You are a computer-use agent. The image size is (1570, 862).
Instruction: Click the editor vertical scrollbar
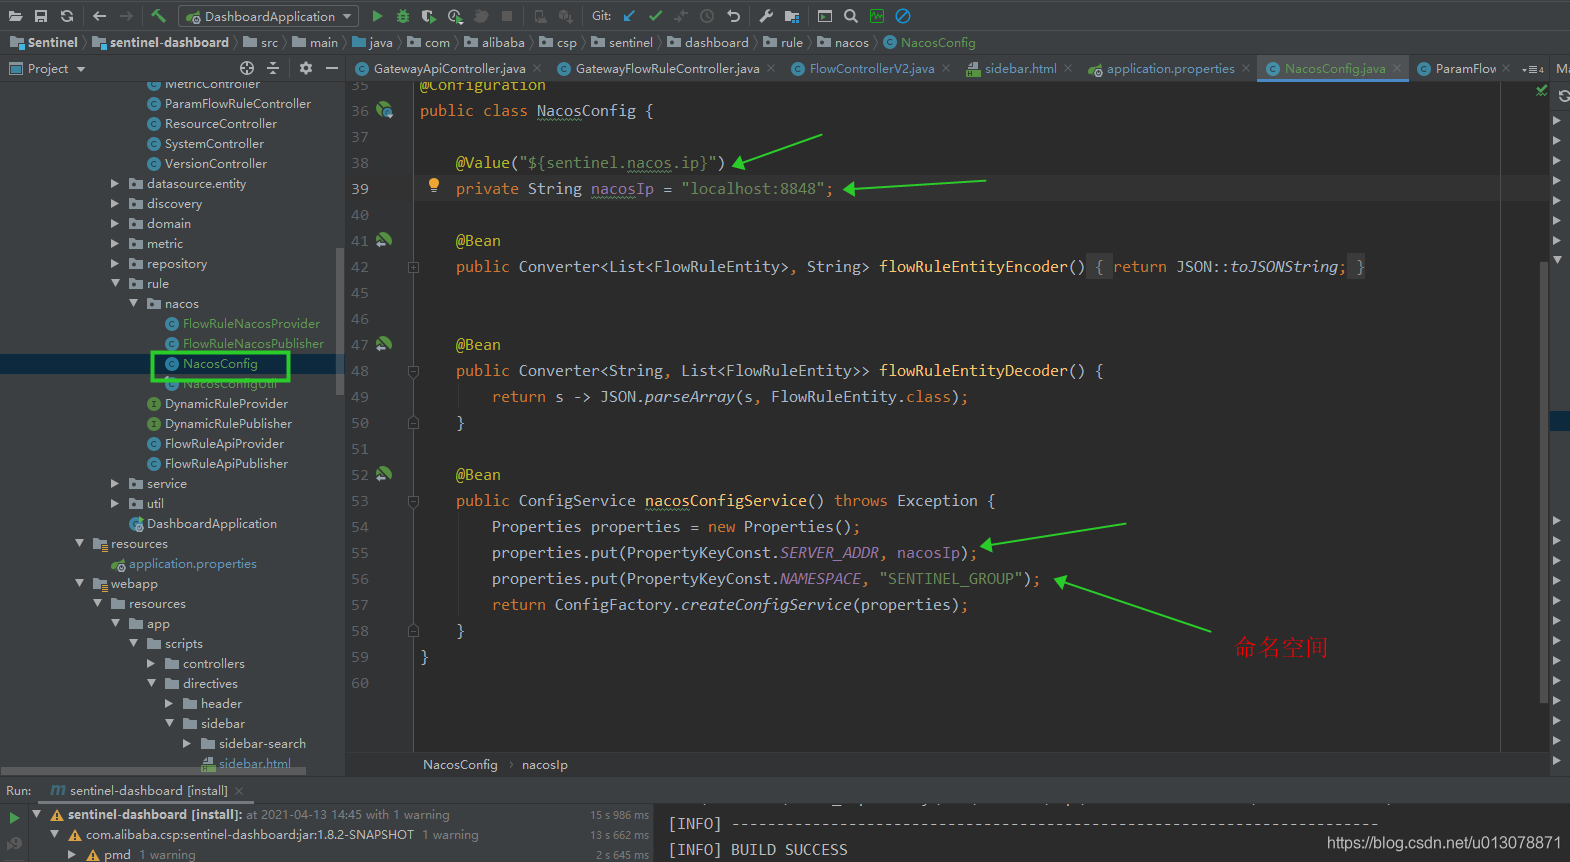[1544, 480]
